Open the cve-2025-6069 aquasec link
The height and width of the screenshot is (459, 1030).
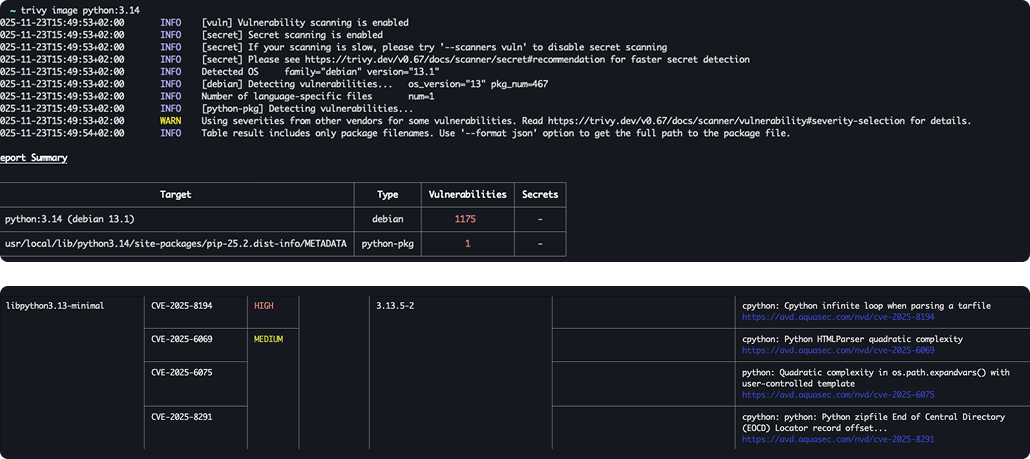point(838,350)
